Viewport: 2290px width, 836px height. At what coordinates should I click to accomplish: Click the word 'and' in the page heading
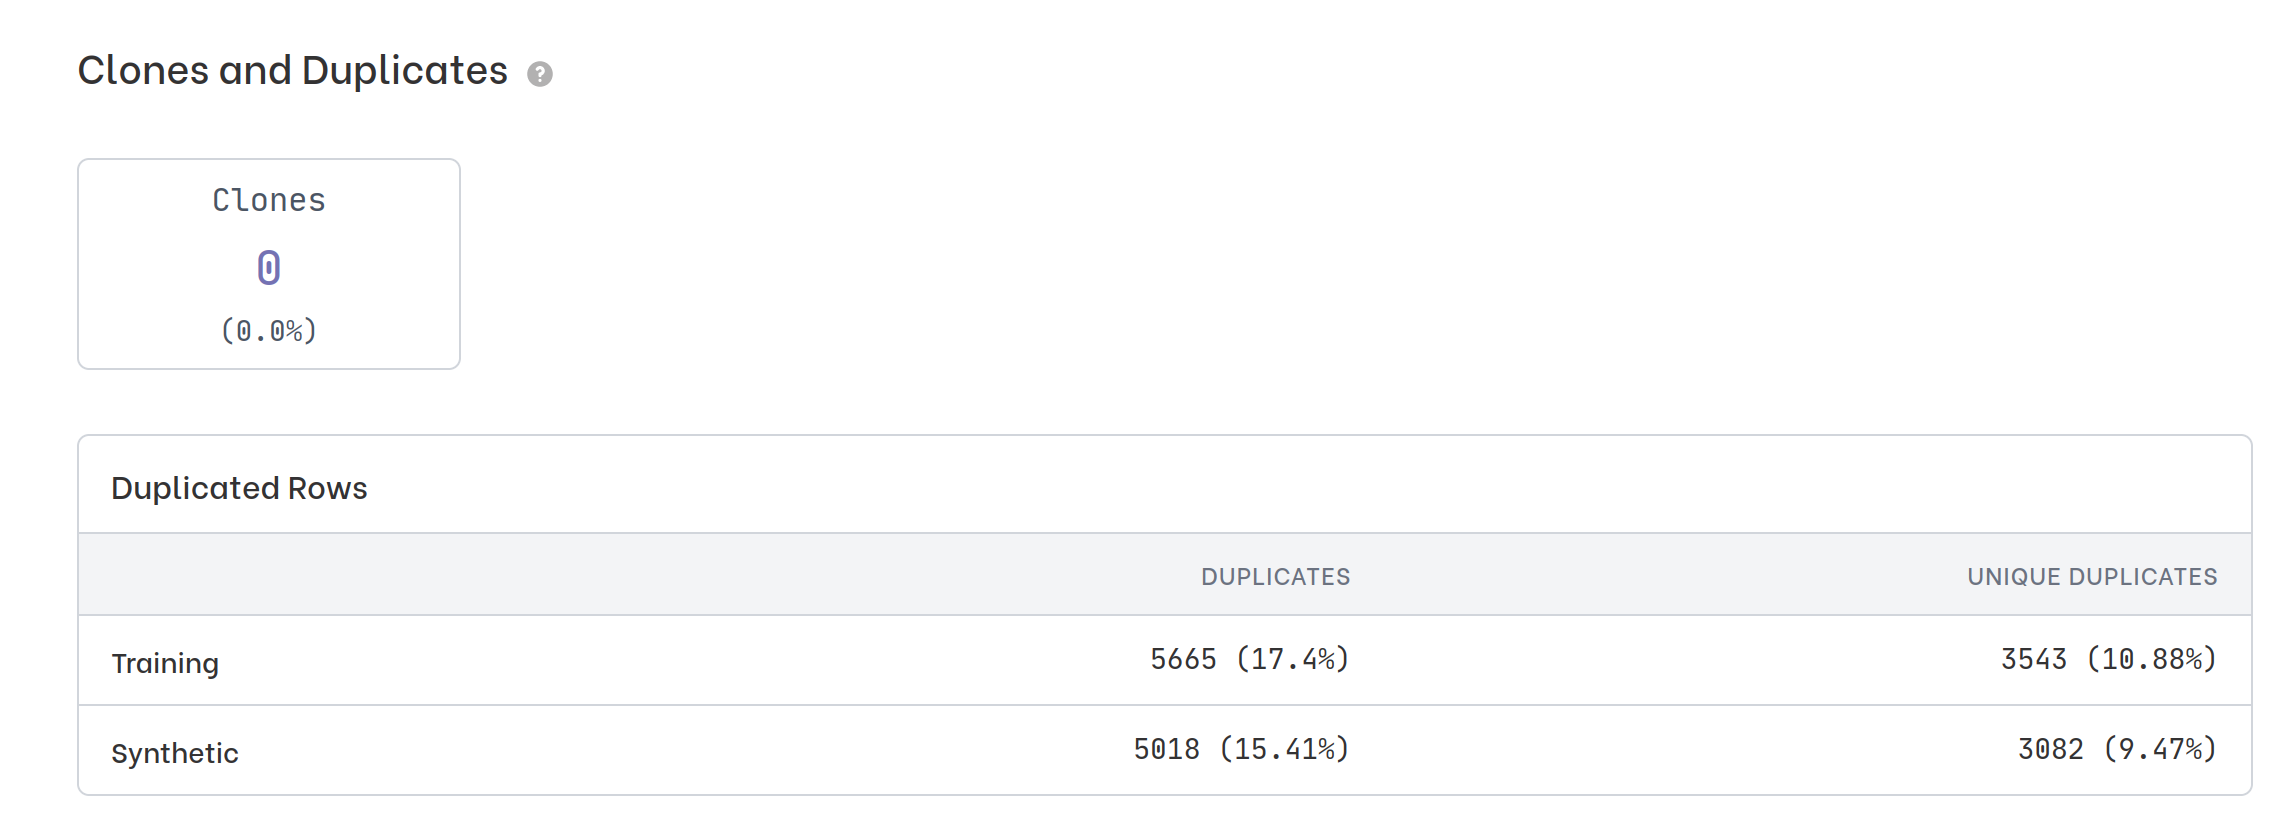[255, 71]
